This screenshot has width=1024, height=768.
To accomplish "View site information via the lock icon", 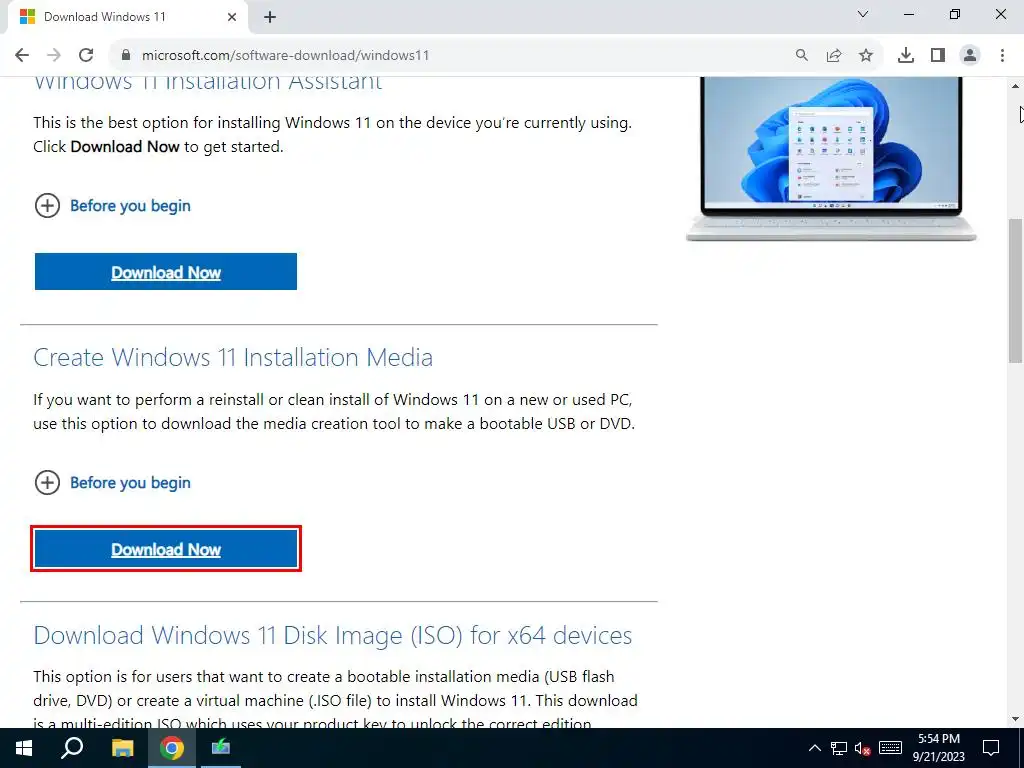I will point(126,55).
